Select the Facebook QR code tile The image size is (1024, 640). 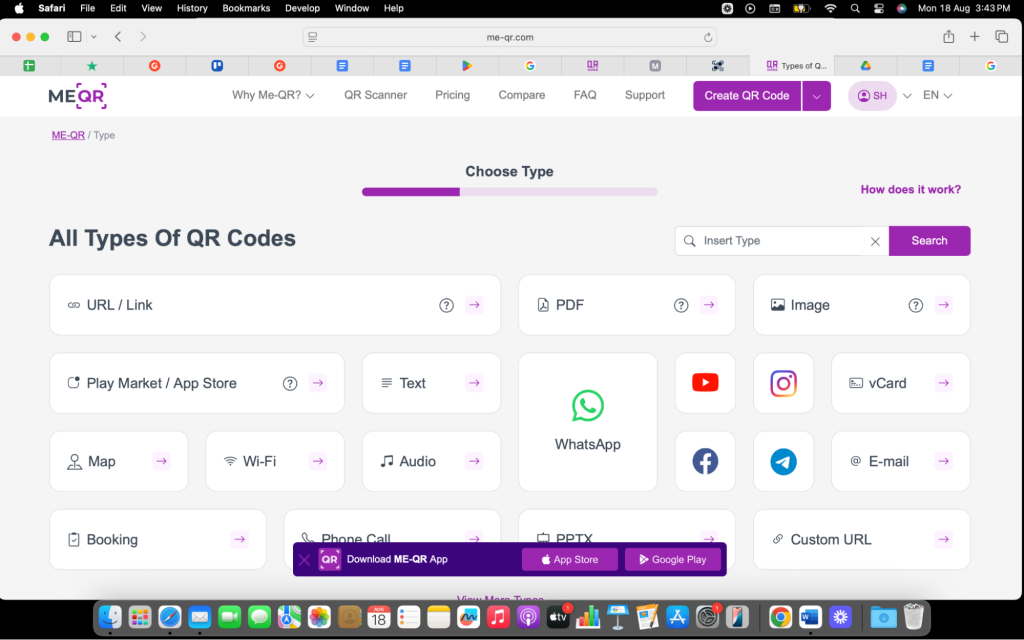pos(705,461)
